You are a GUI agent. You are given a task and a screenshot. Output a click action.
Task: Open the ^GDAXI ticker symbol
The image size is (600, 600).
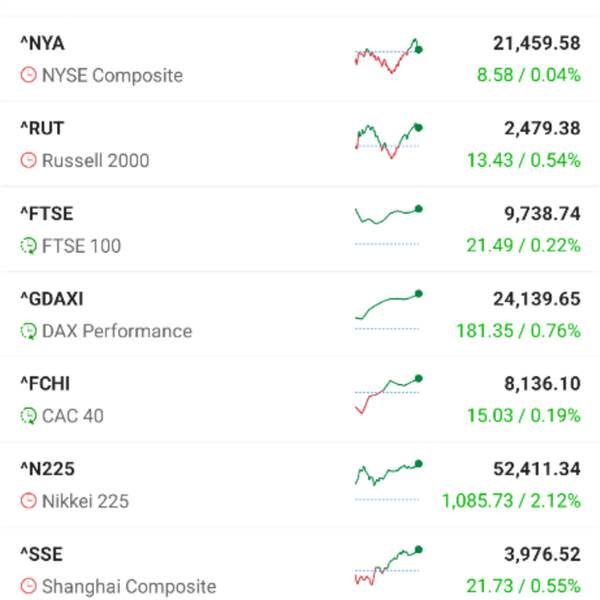(x=50, y=299)
